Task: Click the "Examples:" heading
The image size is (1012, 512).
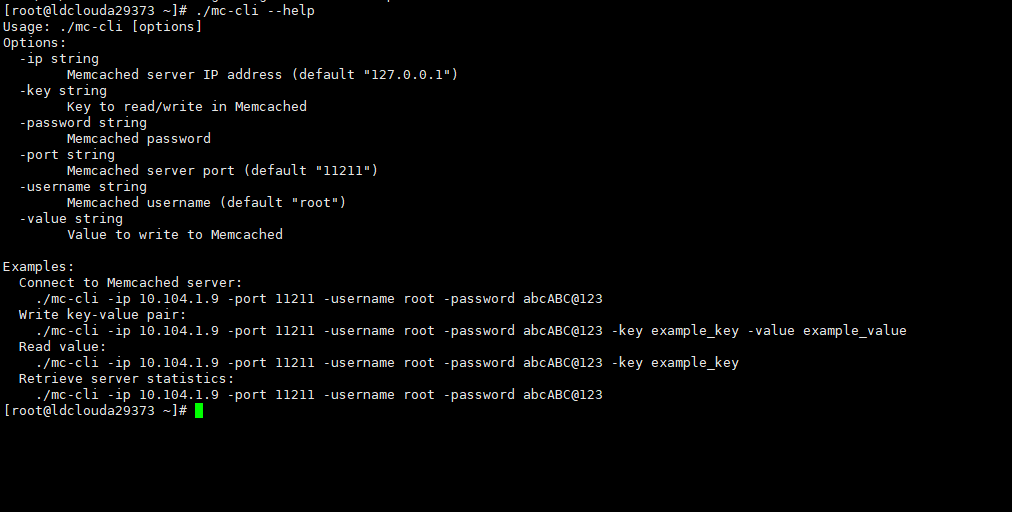Action: [39, 266]
